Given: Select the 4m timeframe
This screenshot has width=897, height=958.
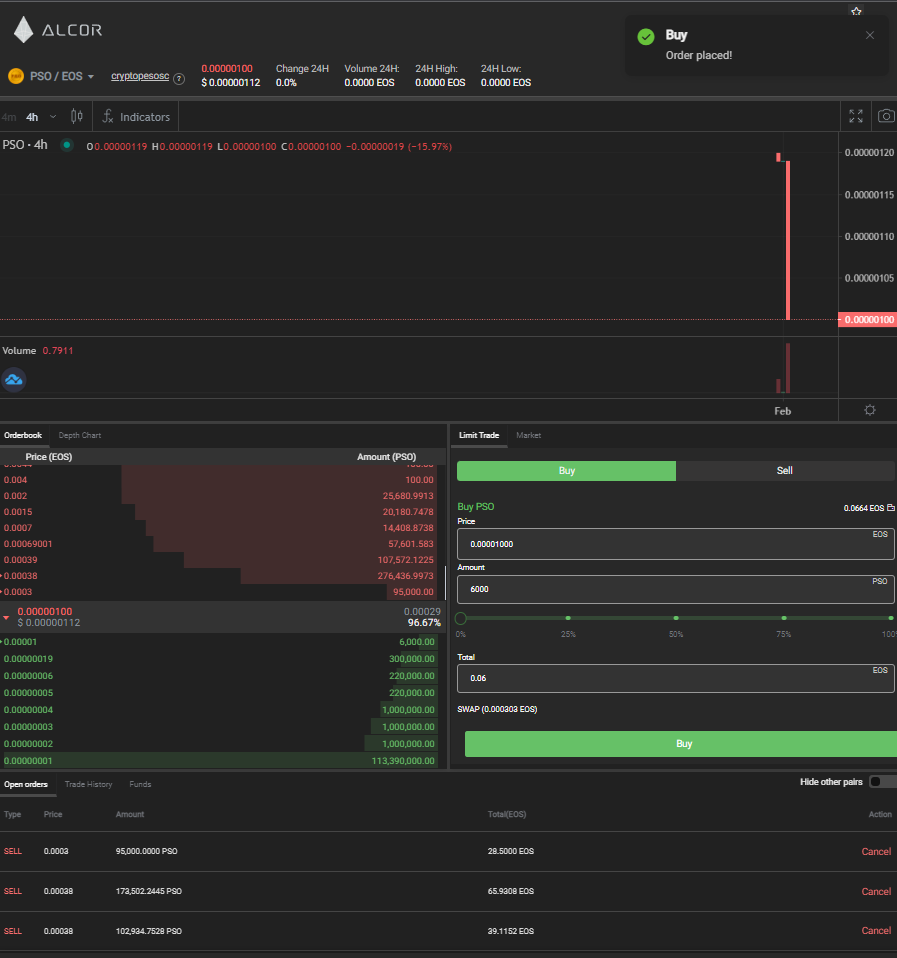Looking at the screenshot, I should 9,117.
